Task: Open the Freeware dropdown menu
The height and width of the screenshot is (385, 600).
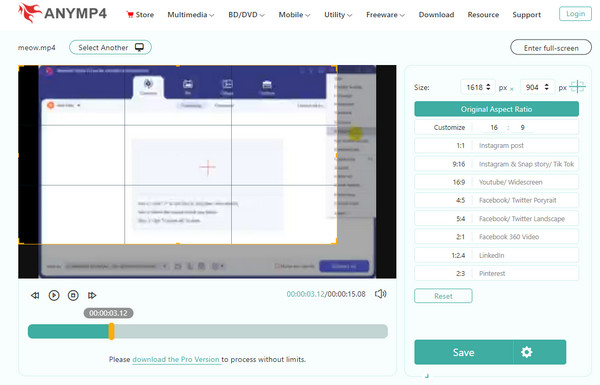Action: pos(385,15)
